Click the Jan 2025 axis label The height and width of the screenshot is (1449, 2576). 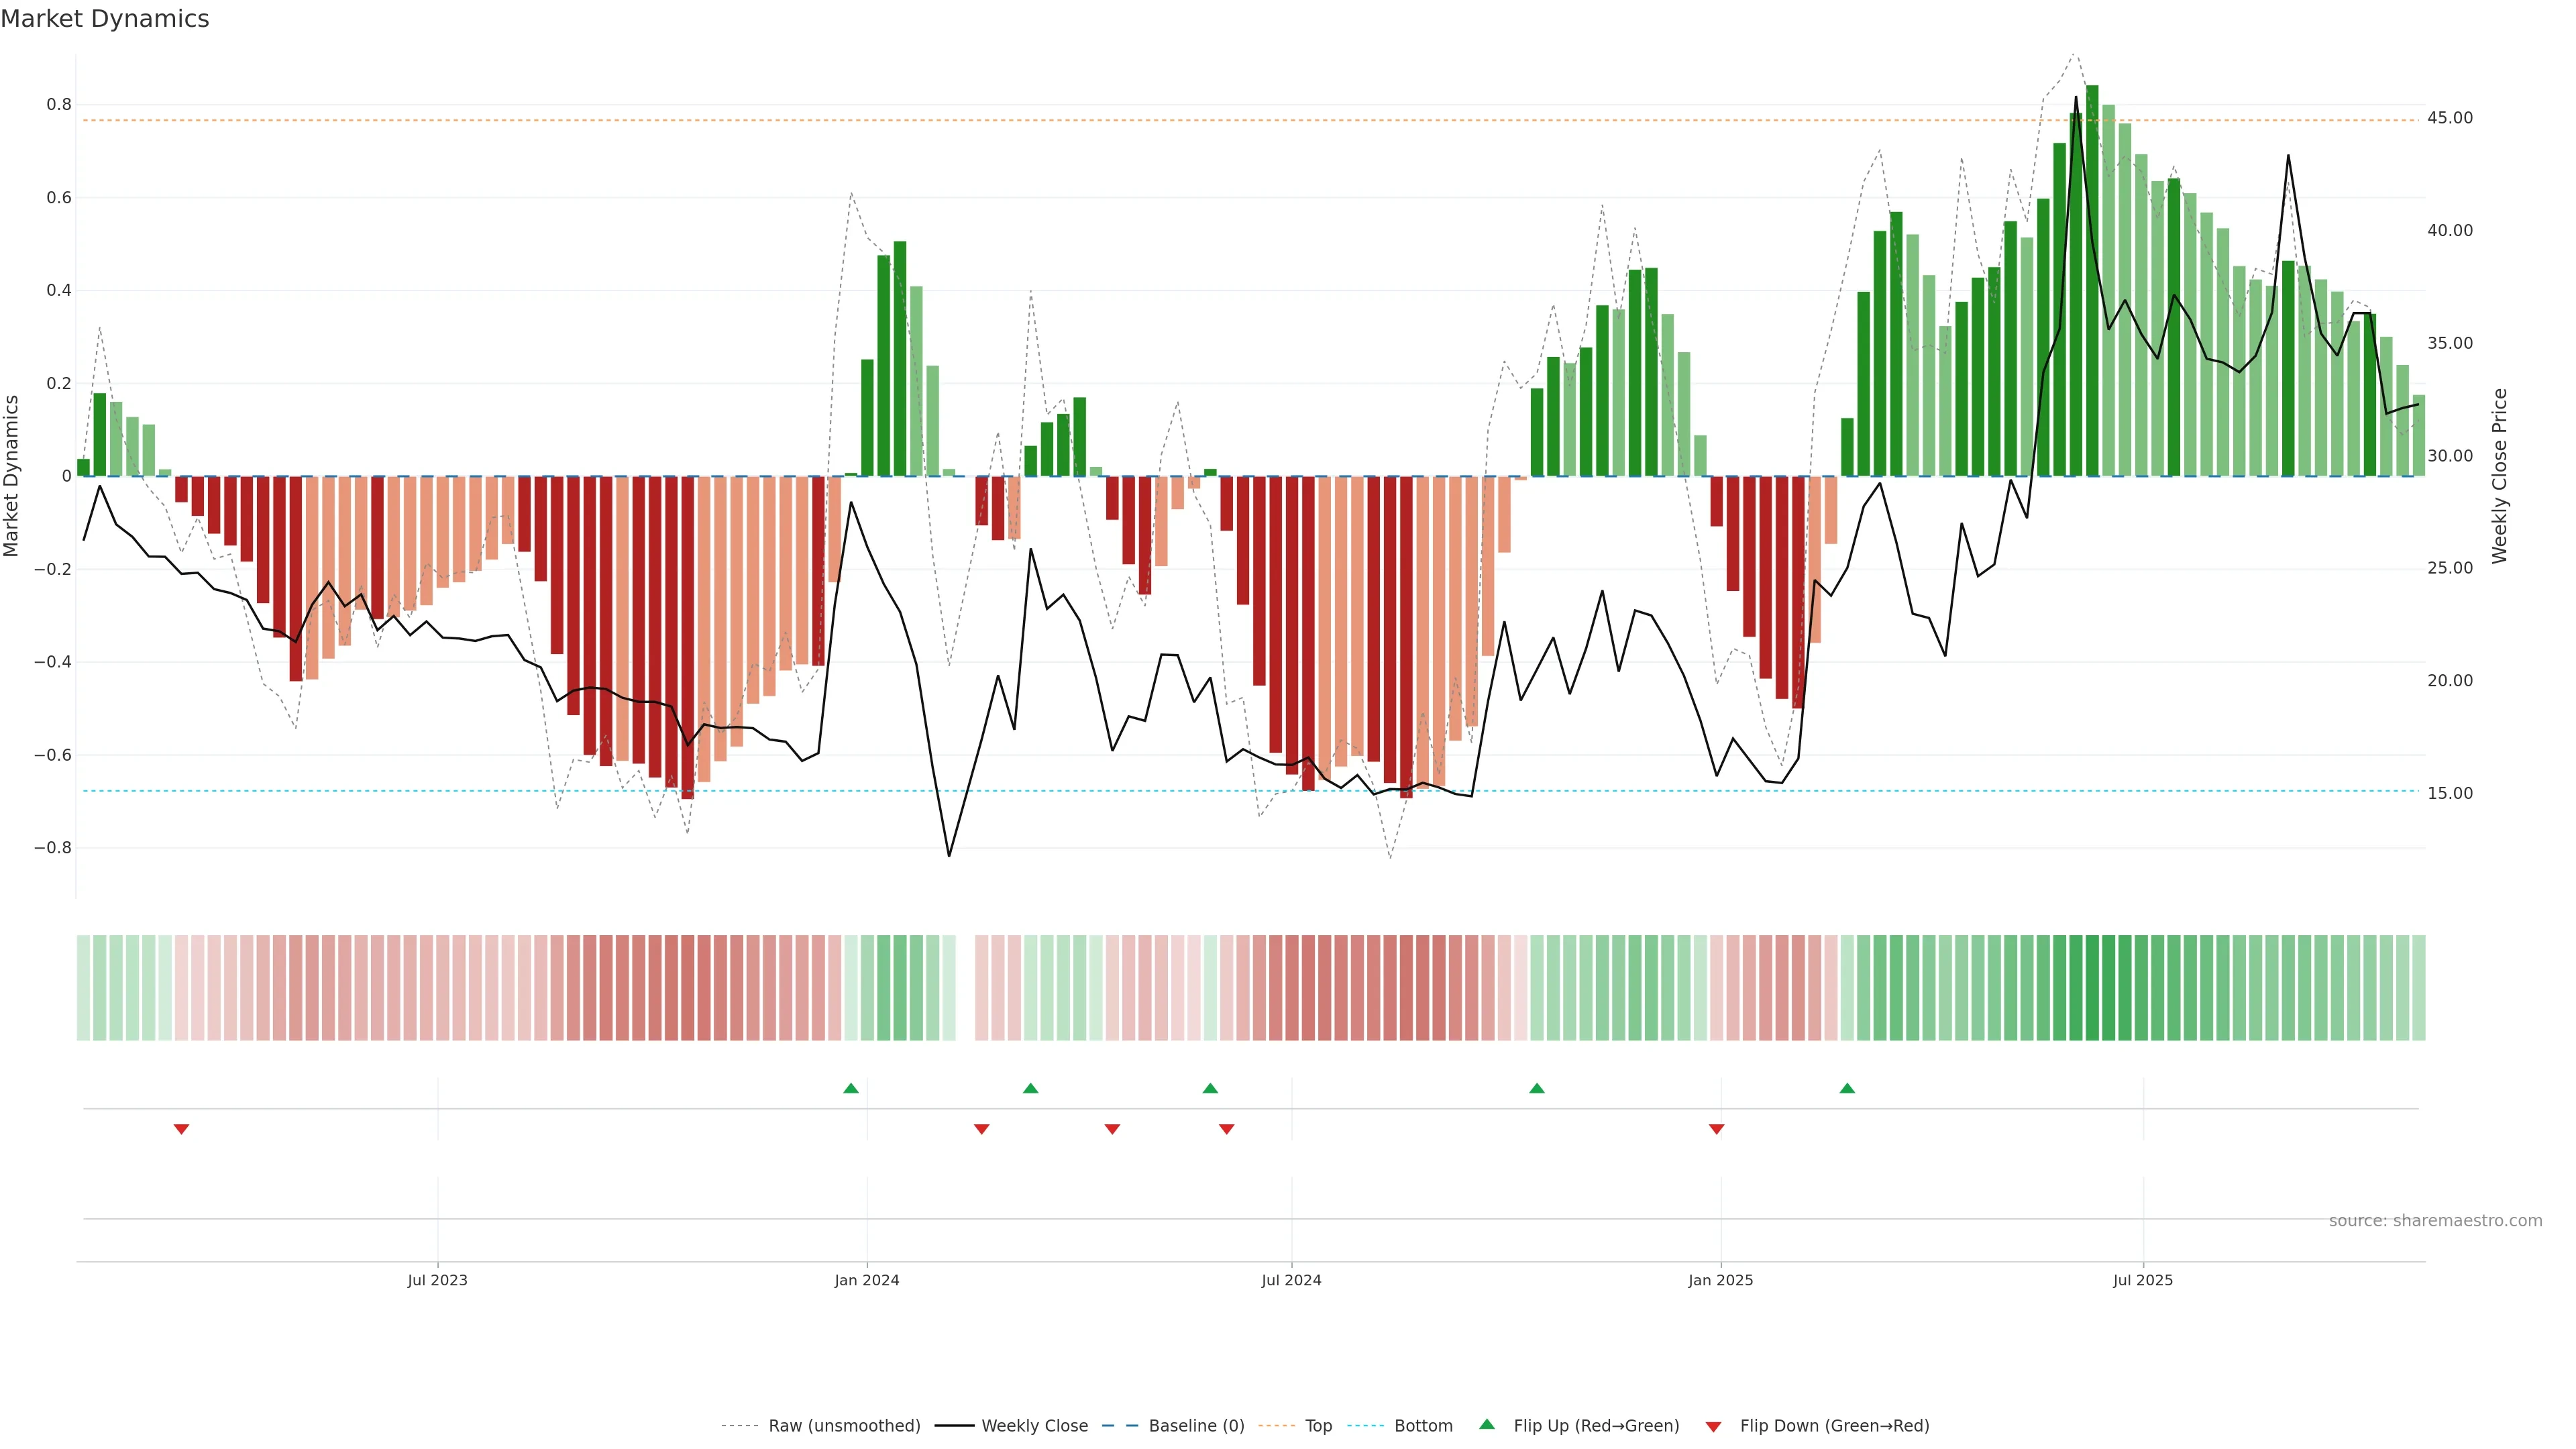click(1720, 1280)
